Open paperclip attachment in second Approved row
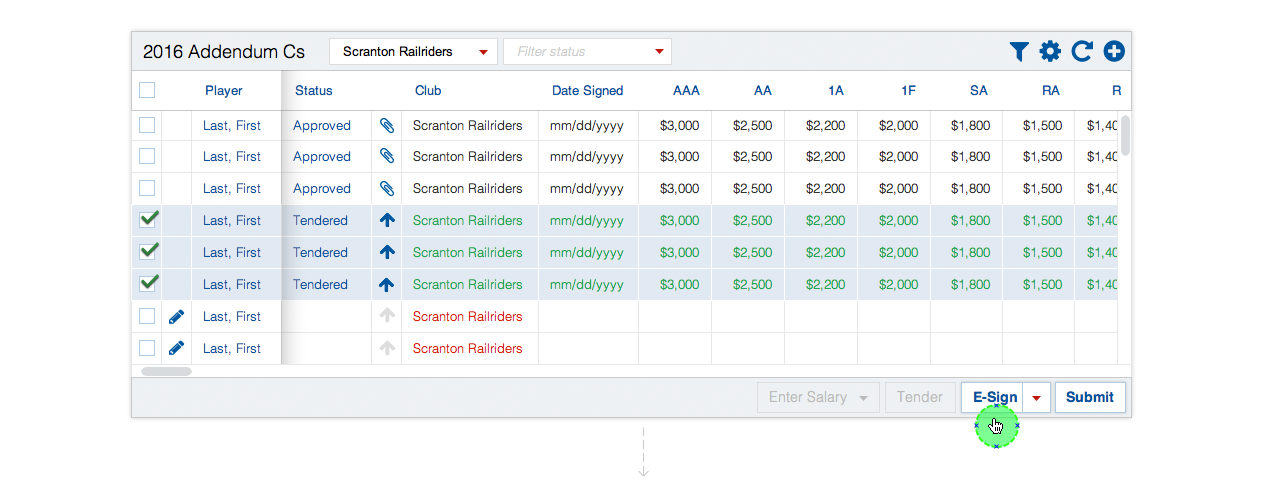The width and height of the screenshot is (1280, 501). tap(387, 157)
